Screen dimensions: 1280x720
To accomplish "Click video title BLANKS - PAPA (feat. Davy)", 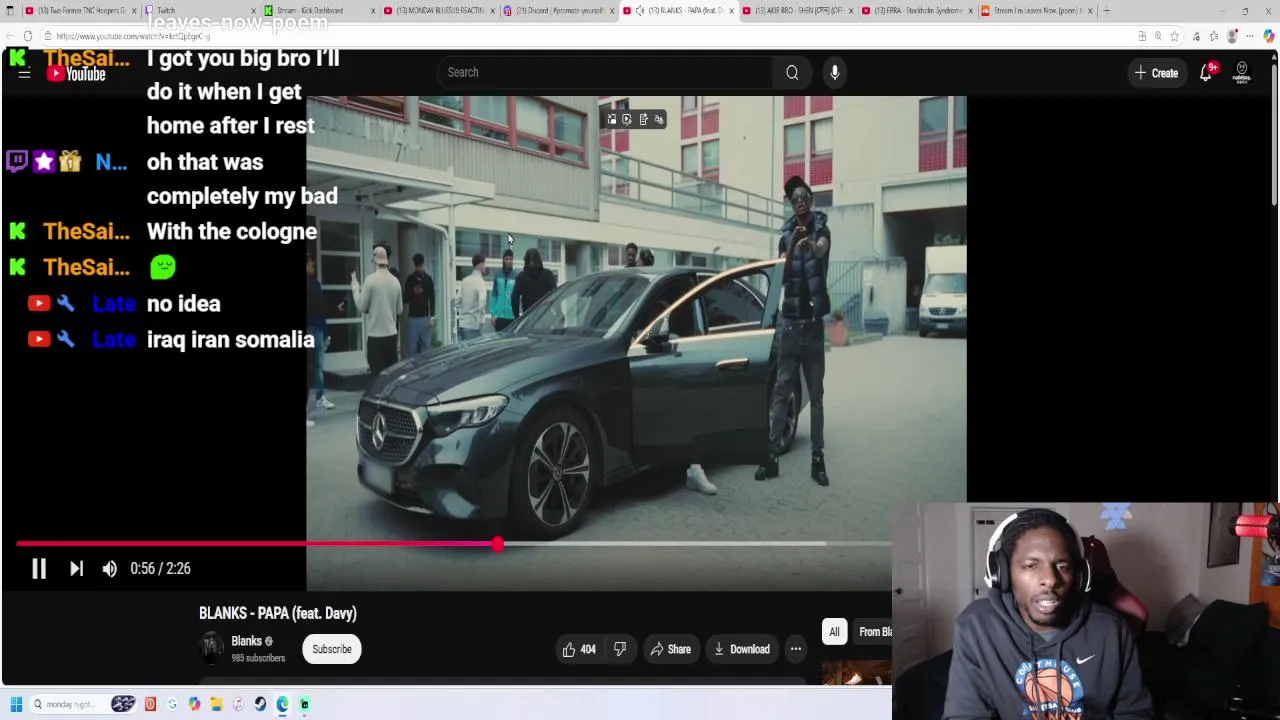I will coord(277,613).
